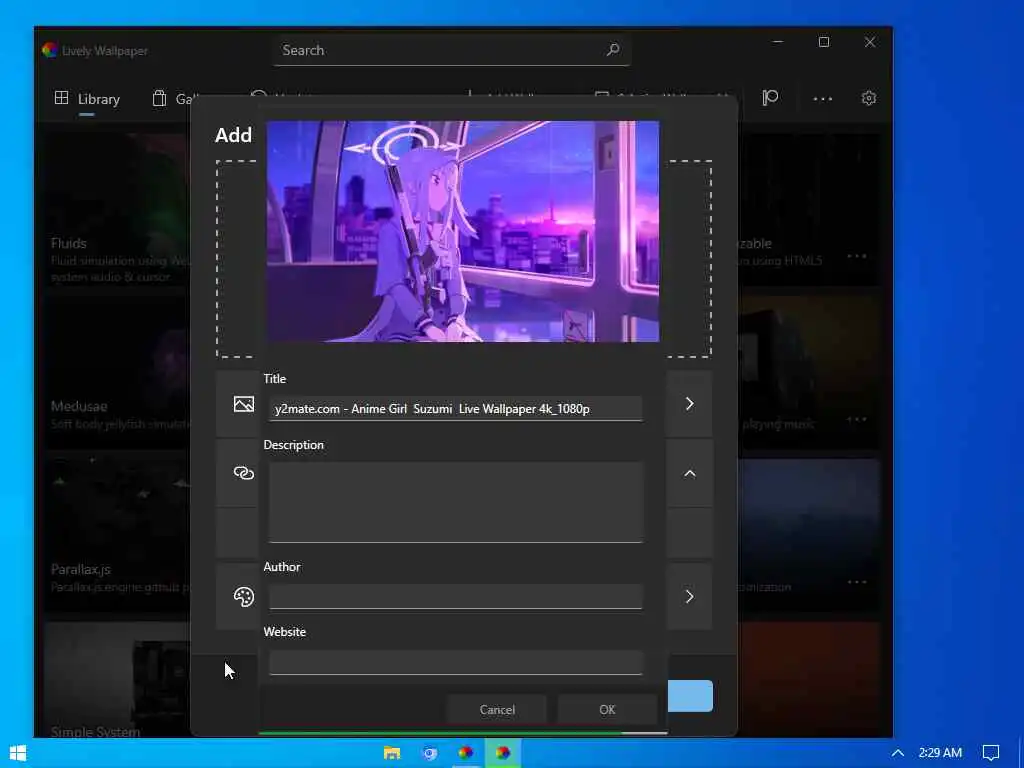
Task: Open the Chrome icon in the taskbar
Action: [x=429, y=753]
